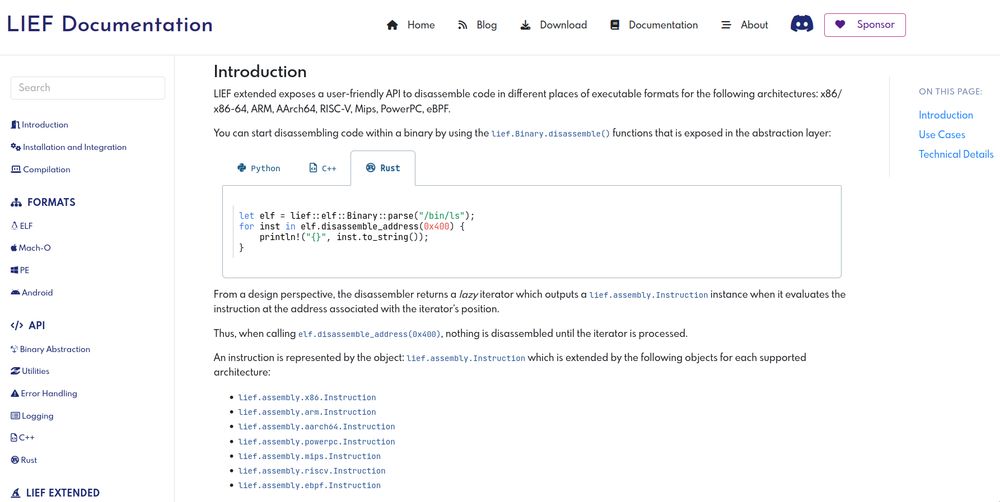Screen dimensions: 1000x502
Task: Click the Introduction page heading
Action: coord(260,71)
